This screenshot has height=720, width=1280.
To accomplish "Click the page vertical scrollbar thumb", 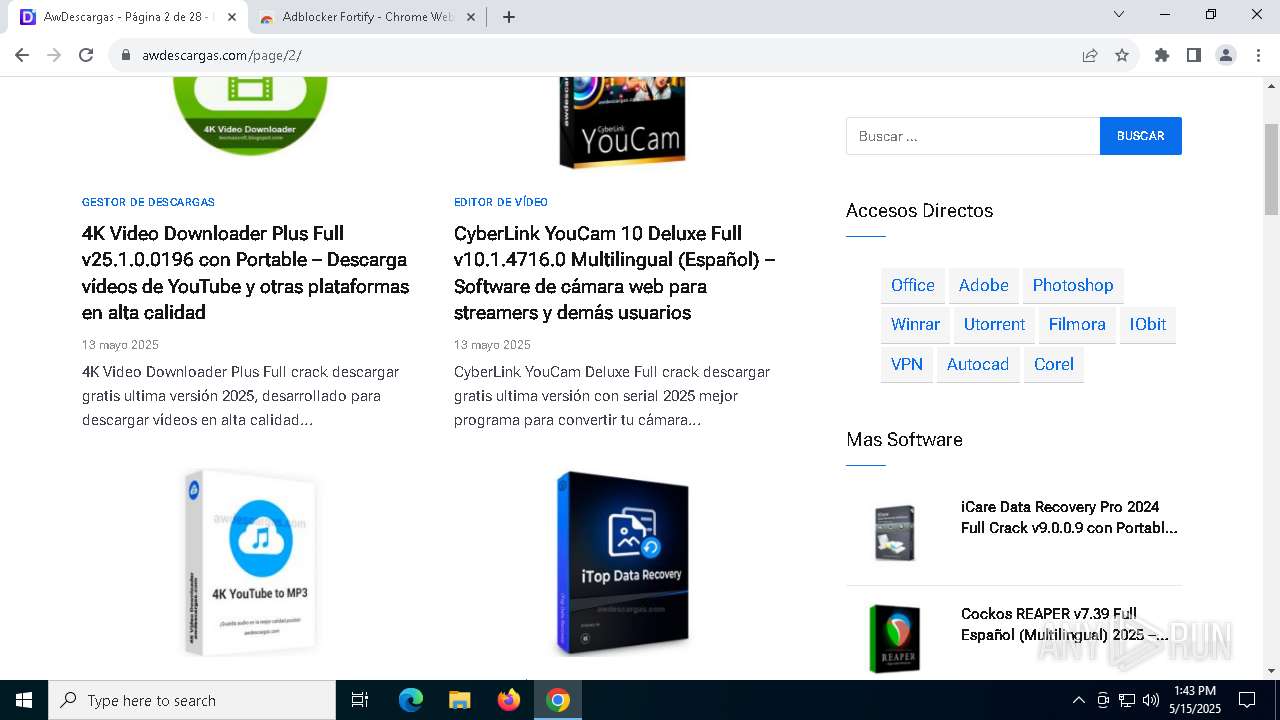I will pyautogui.click(x=1271, y=170).
